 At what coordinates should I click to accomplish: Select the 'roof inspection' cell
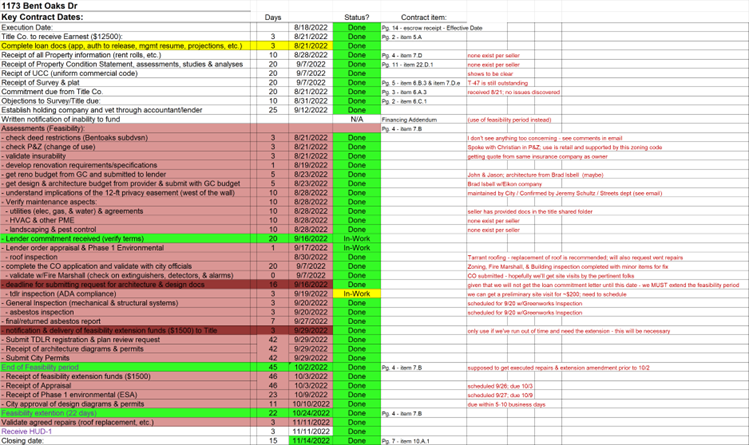pyautogui.click(x=125, y=257)
